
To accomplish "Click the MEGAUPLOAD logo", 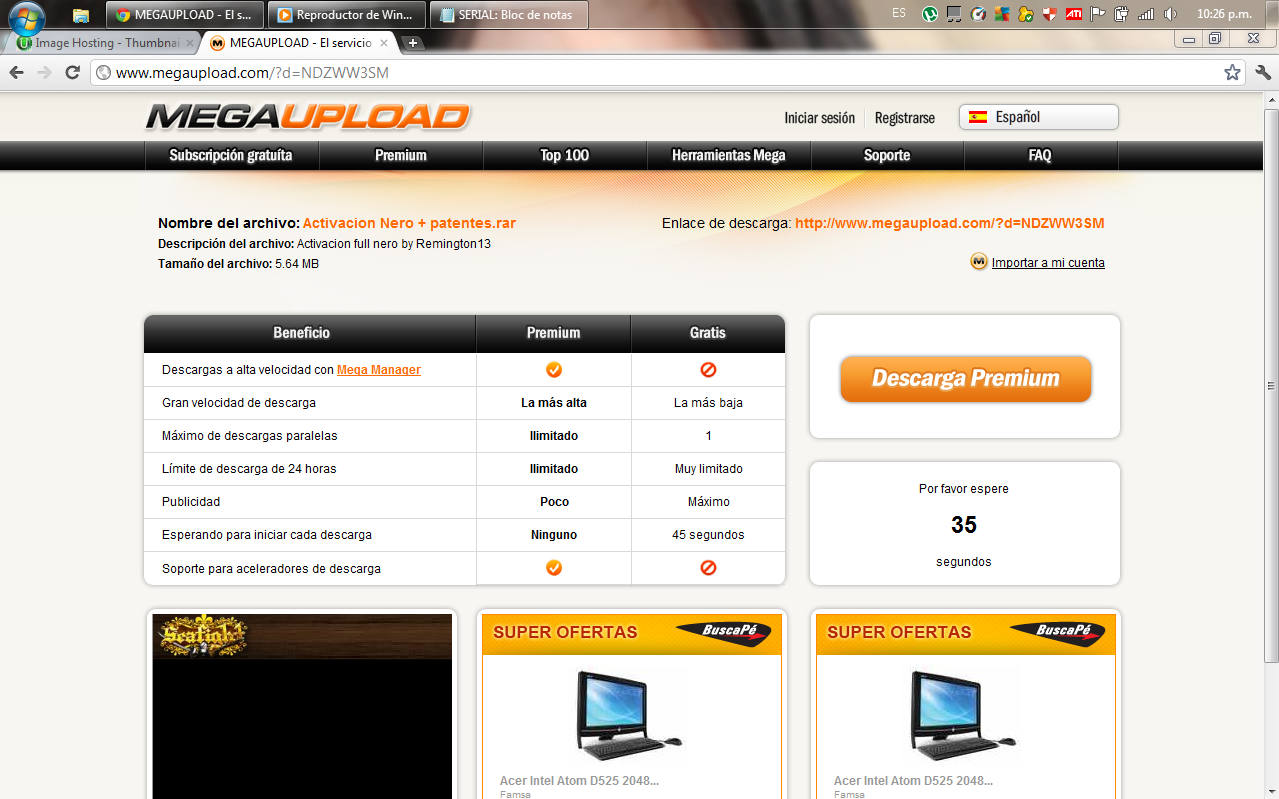I will pyautogui.click(x=308, y=117).
